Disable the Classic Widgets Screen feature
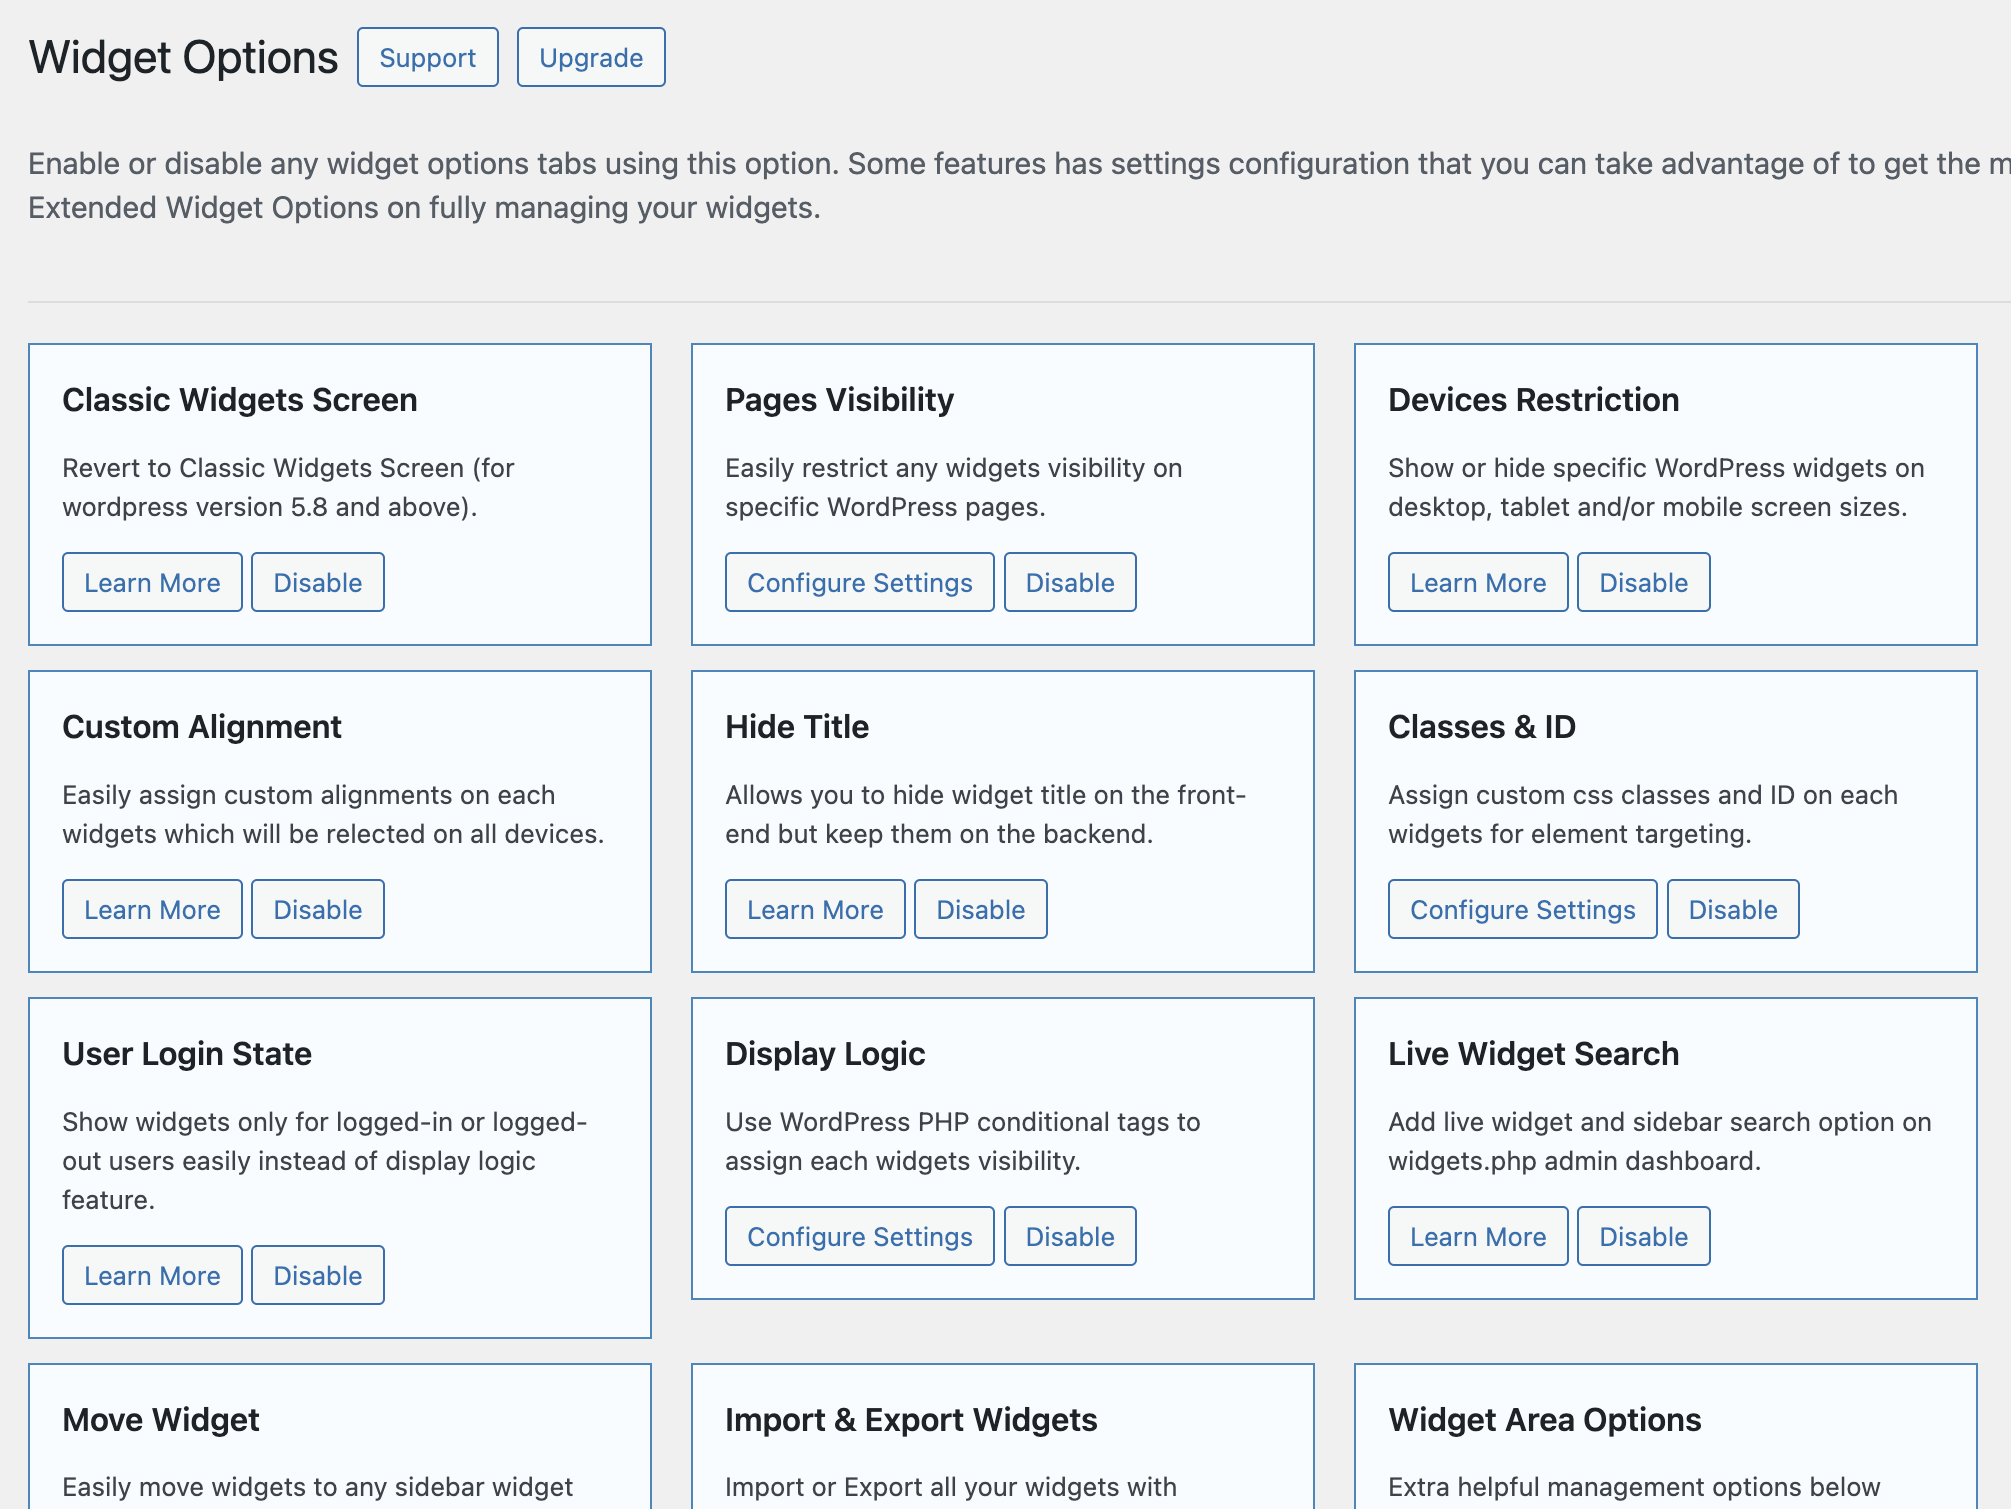Viewport: 2011px width, 1509px height. [x=317, y=582]
